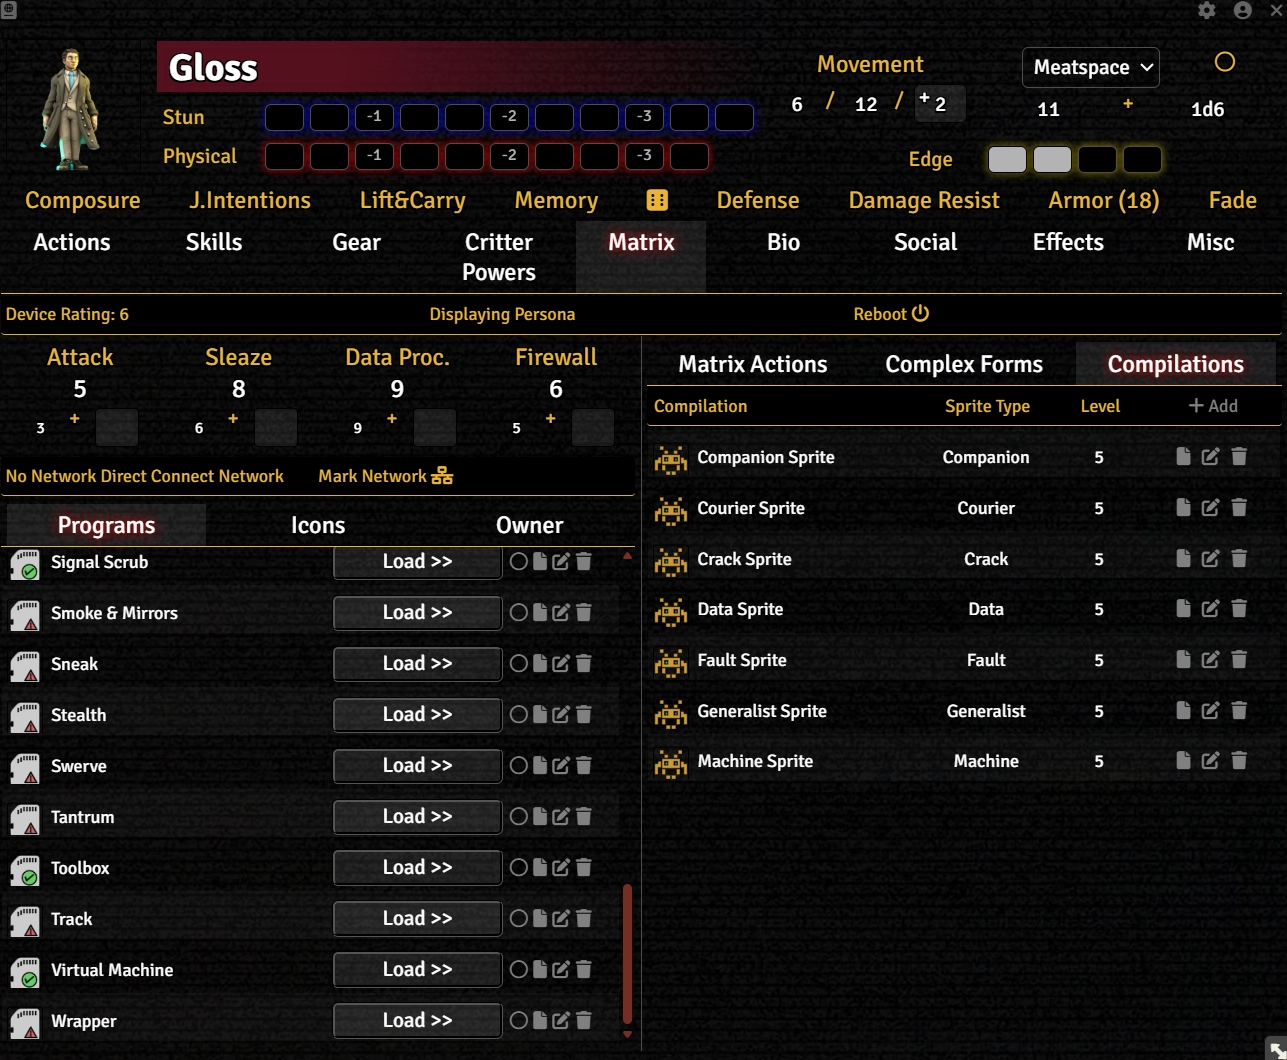
Task: Click the Mark Network icon
Action: (442, 476)
